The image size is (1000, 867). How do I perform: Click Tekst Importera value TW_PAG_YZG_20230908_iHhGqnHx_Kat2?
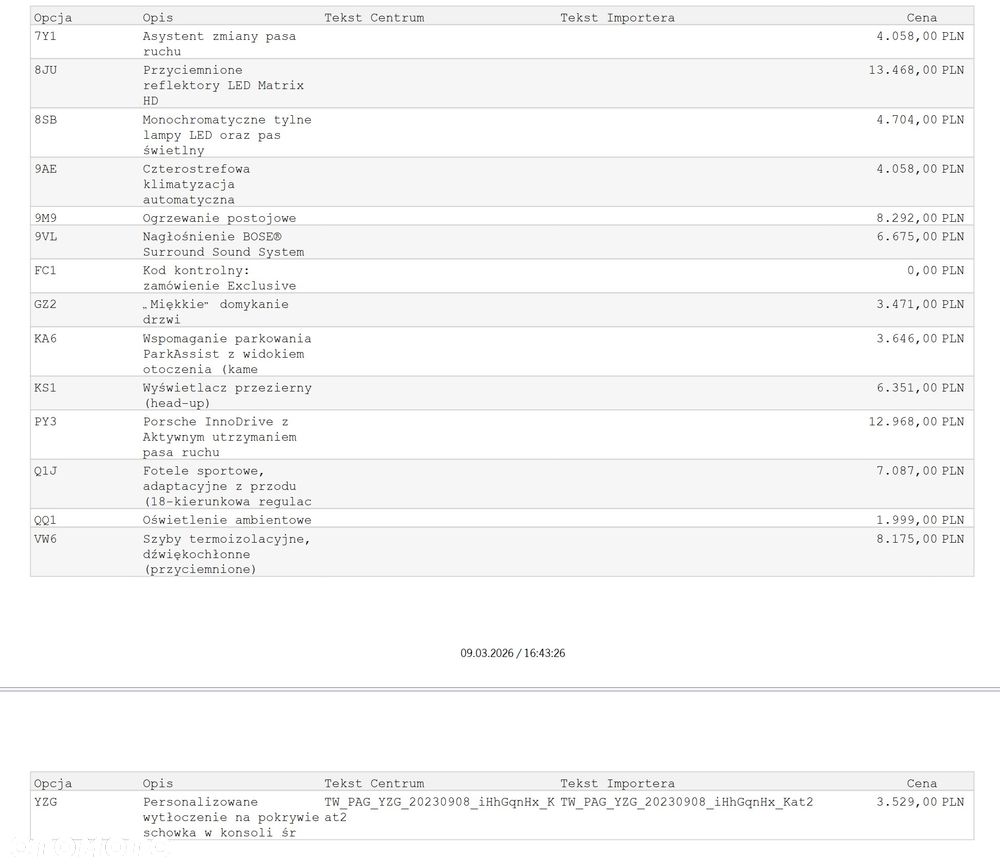pyautogui.click(x=687, y=802)
